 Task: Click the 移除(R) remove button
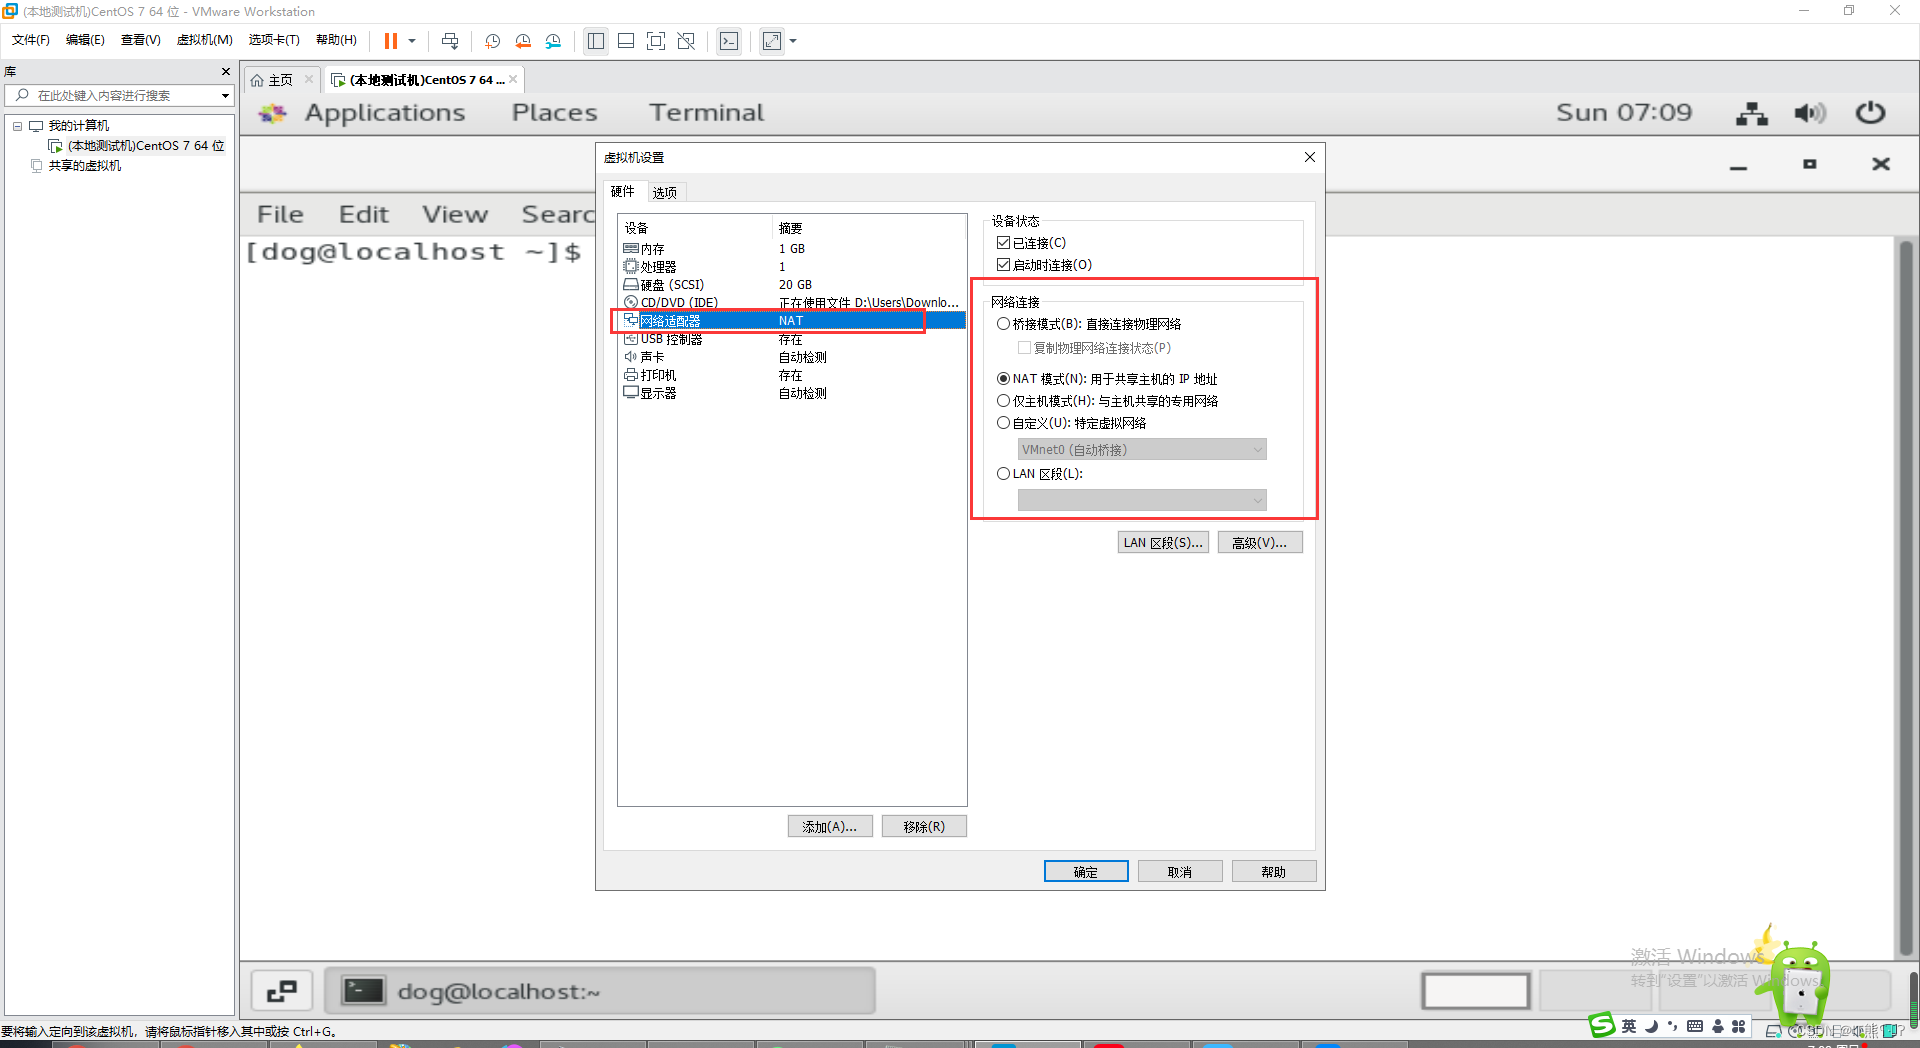click(924, 827)
